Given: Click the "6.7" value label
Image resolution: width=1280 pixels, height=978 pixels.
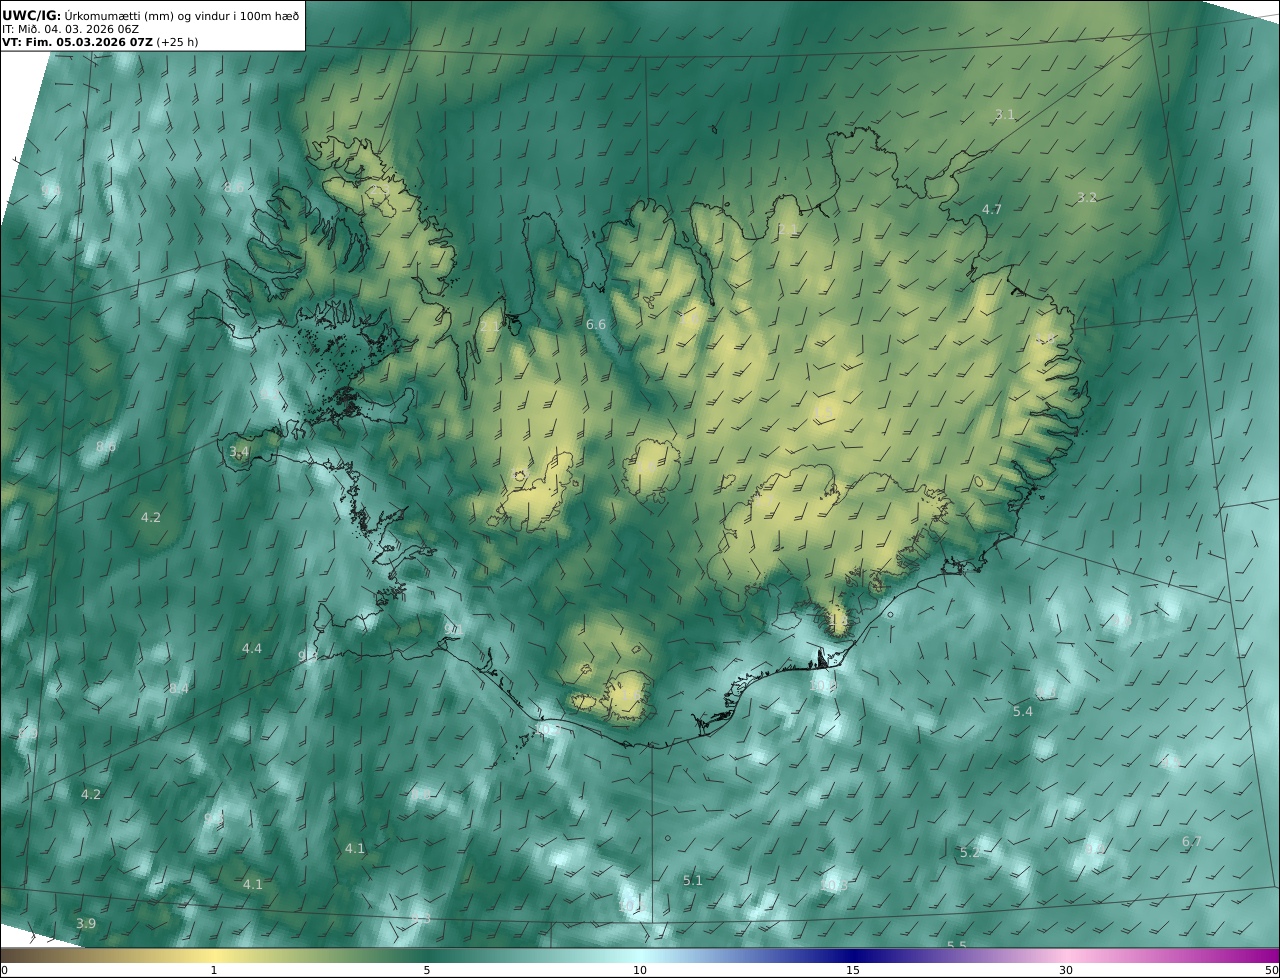Looking at the screenshot, I should point(1192,842).
